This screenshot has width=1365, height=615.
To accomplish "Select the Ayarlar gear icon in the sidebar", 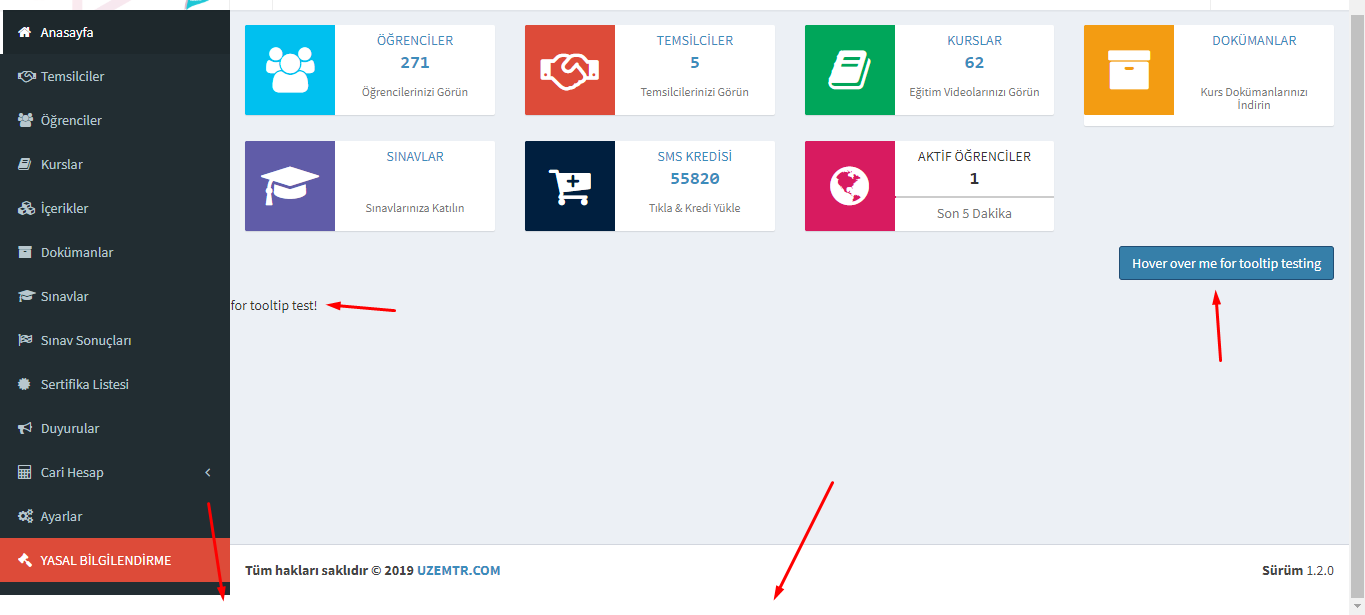I will 25,516.
